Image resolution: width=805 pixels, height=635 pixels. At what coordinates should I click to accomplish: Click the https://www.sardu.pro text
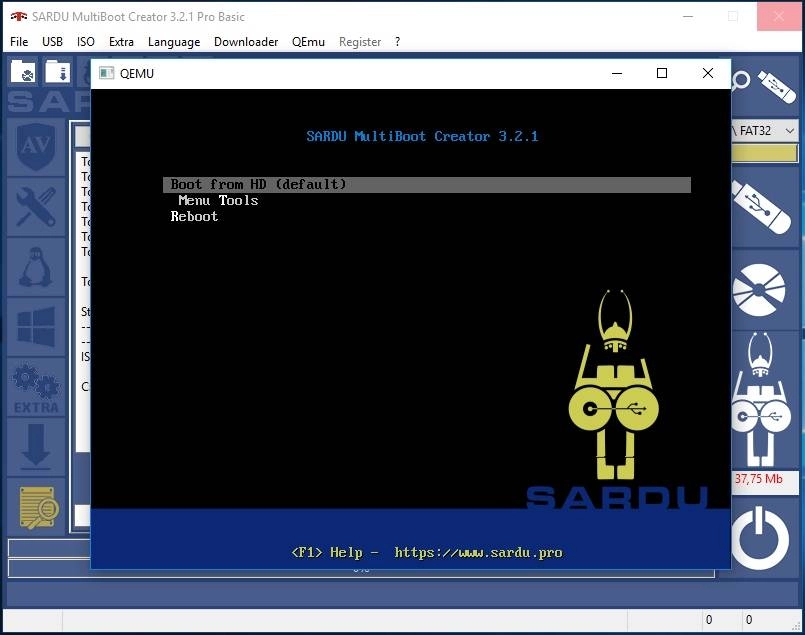tap(478, 552)
